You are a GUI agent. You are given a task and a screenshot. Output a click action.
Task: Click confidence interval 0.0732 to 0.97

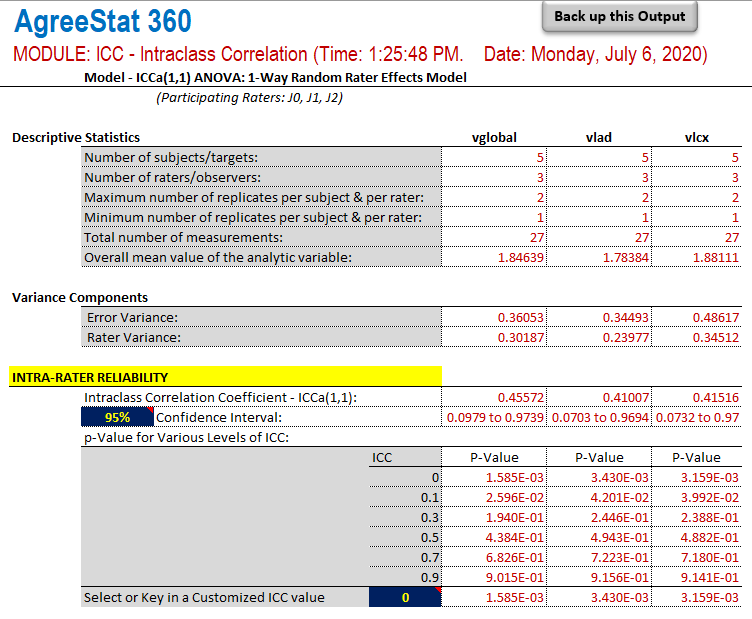pyautogui.click(x=697, y=418)
